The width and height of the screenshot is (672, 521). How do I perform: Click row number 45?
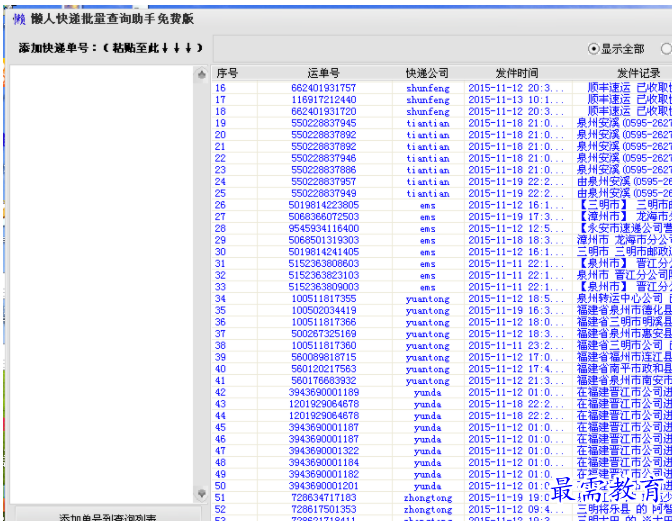tap(220, 428)
